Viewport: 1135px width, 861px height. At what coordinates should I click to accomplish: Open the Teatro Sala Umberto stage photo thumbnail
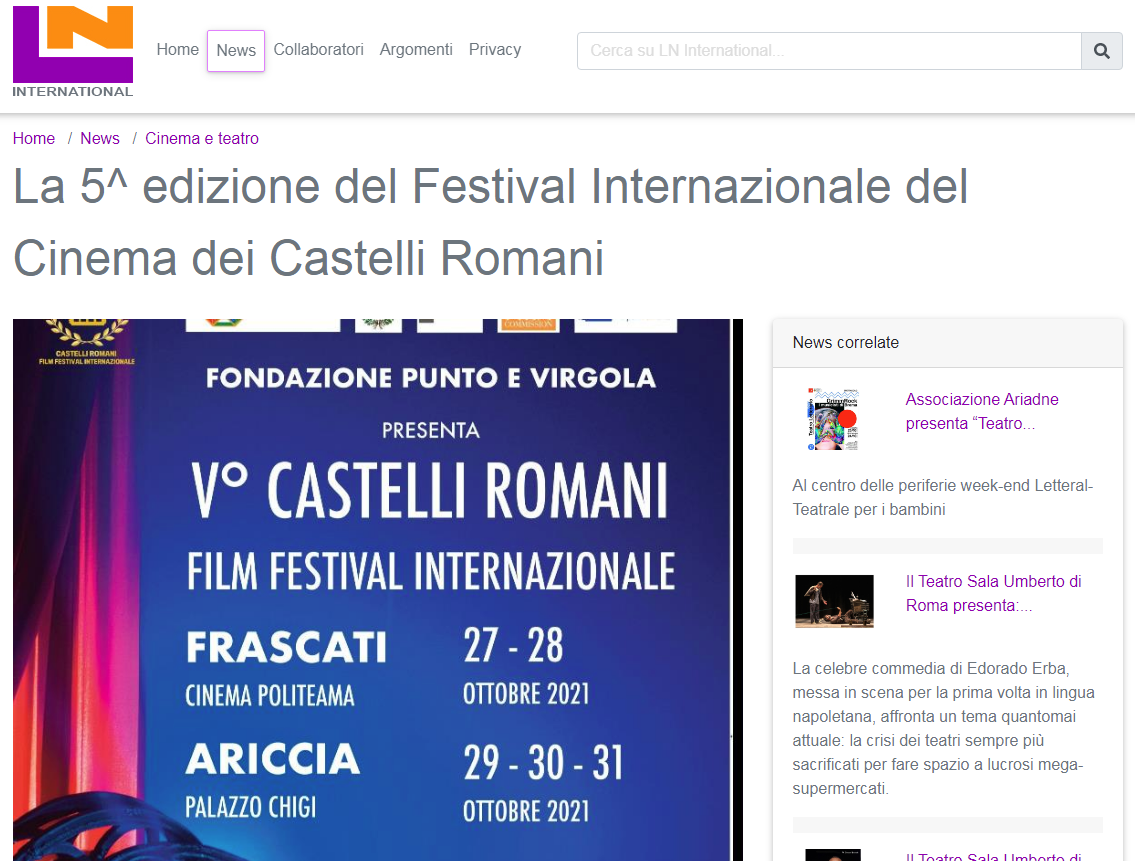[834, 600]
